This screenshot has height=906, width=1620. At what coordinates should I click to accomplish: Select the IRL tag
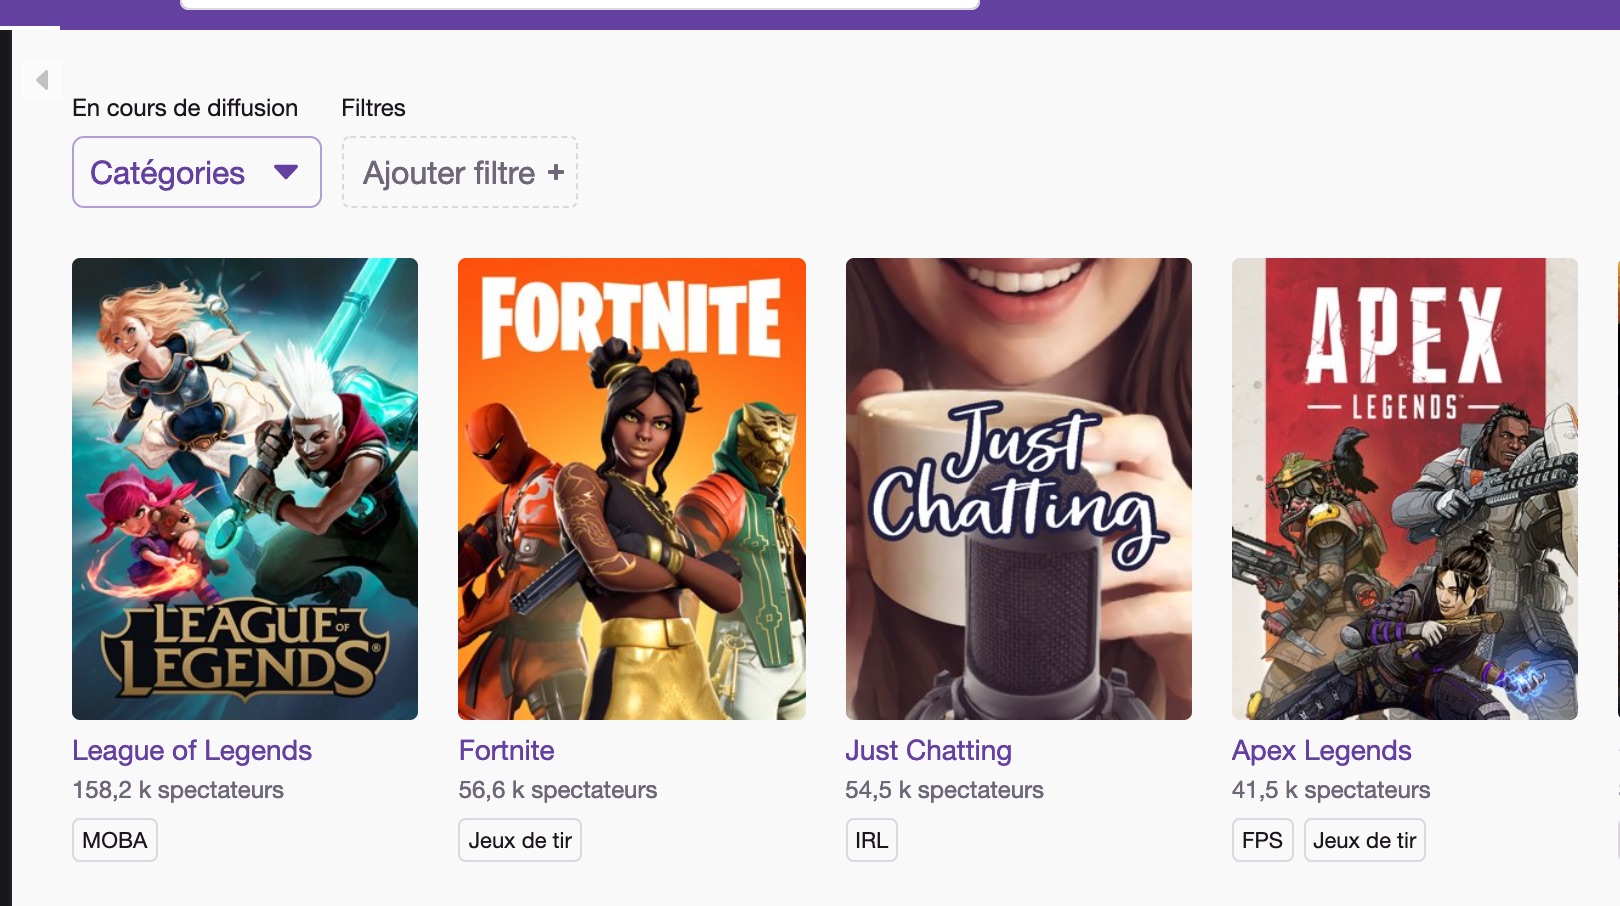872,840
